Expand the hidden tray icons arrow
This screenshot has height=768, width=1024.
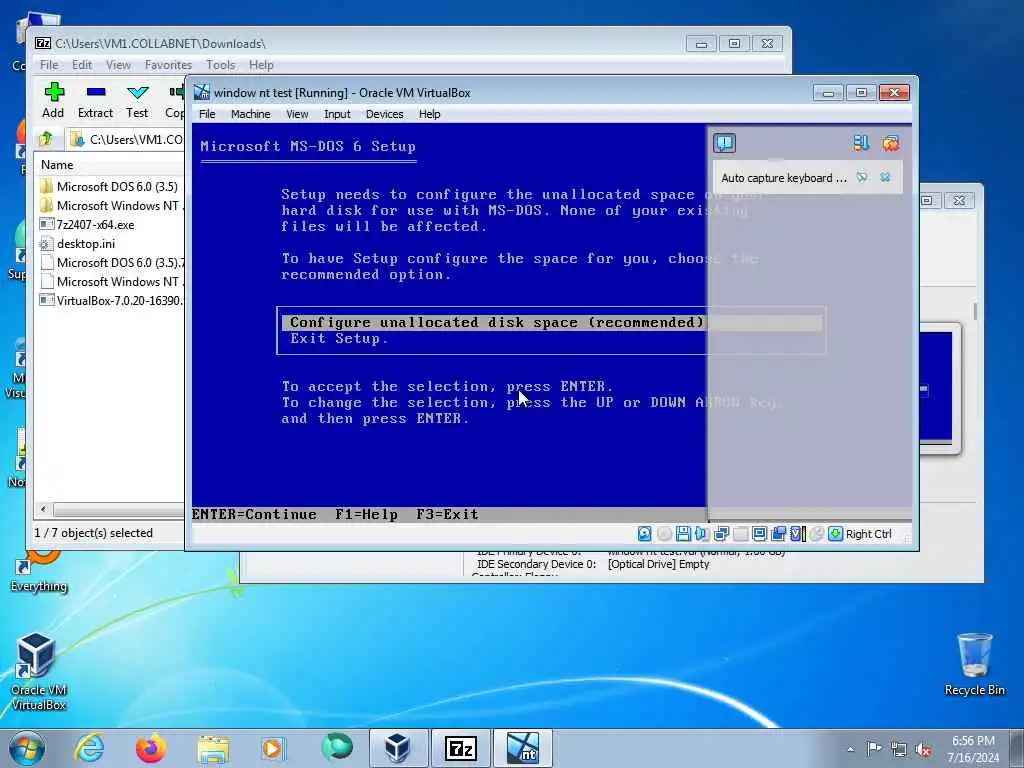pyautogui.click(x=850, y=749)
